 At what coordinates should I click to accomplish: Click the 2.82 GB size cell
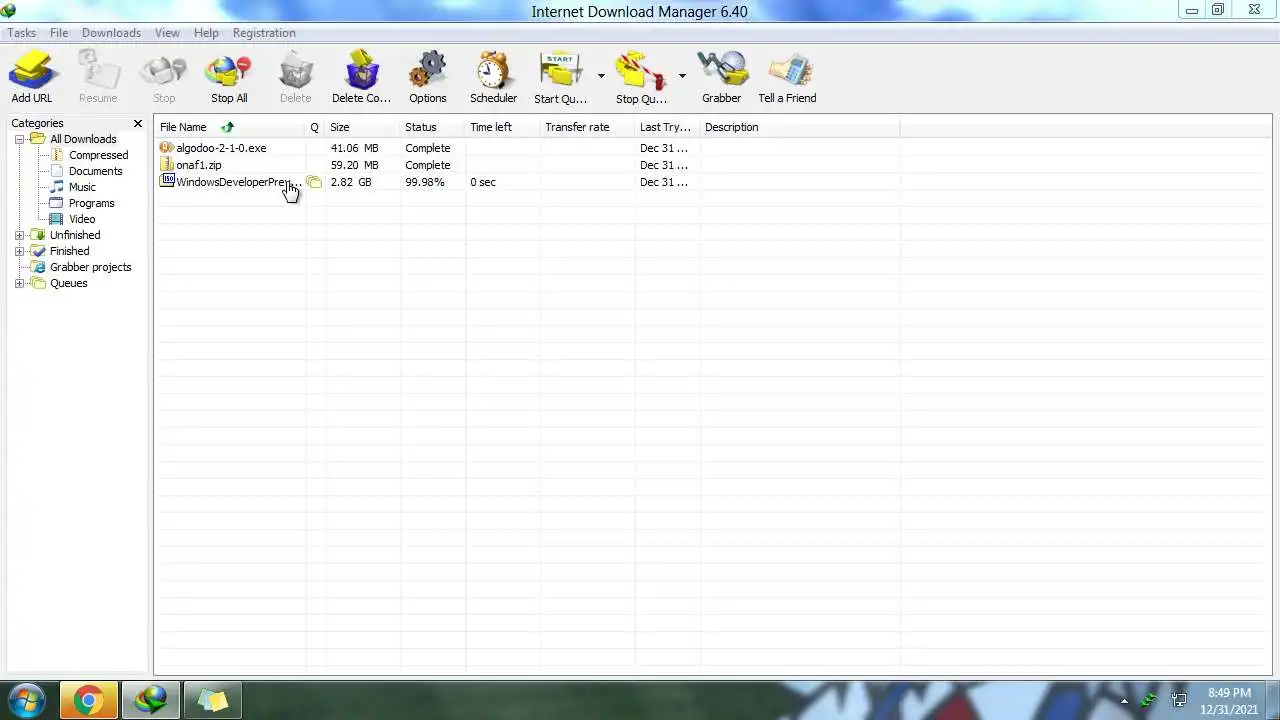click(x=351, y=182)
